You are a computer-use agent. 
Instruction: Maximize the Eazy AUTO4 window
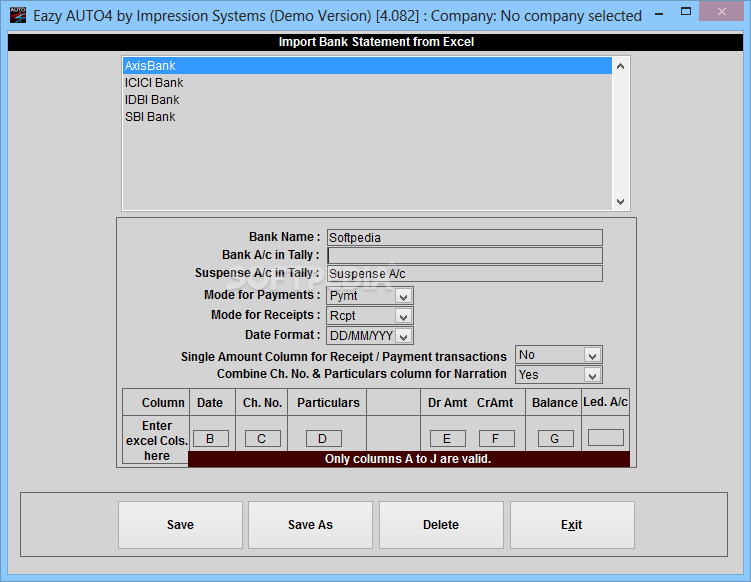(686, 11)
